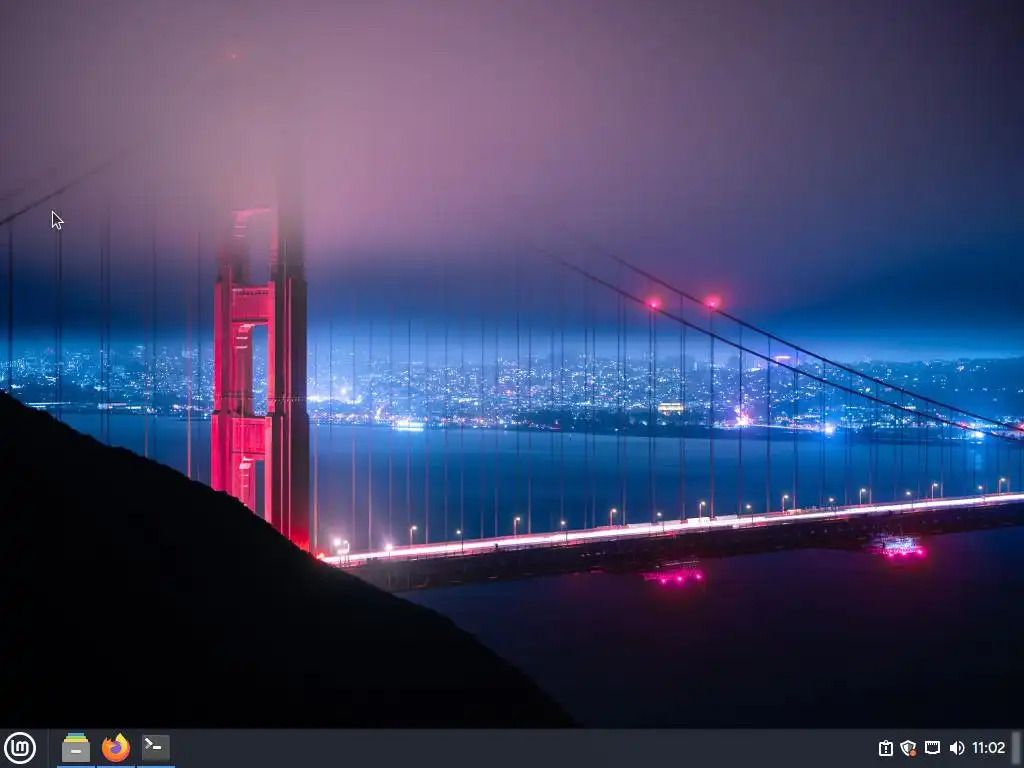Open the sound volume applet

point(957,748)
